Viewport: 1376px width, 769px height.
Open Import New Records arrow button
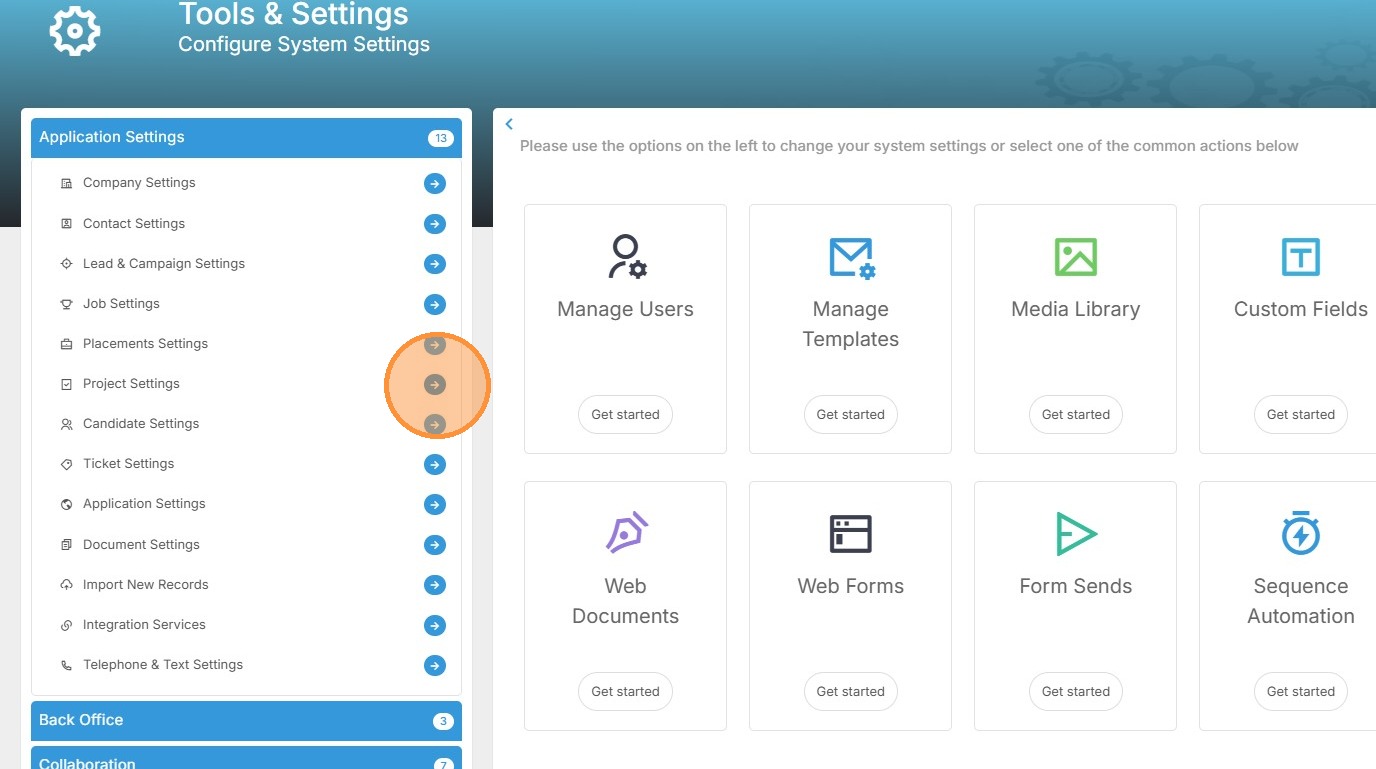click(x=434, y=585)
